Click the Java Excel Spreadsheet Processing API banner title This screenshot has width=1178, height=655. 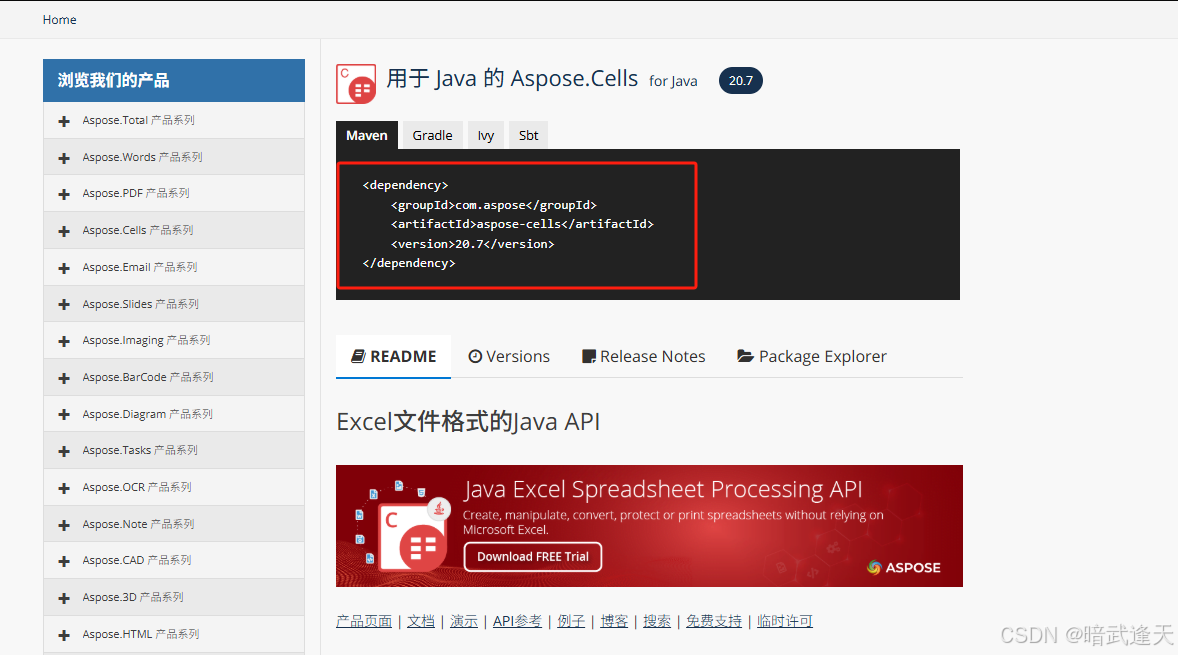(x=663, y=489)
